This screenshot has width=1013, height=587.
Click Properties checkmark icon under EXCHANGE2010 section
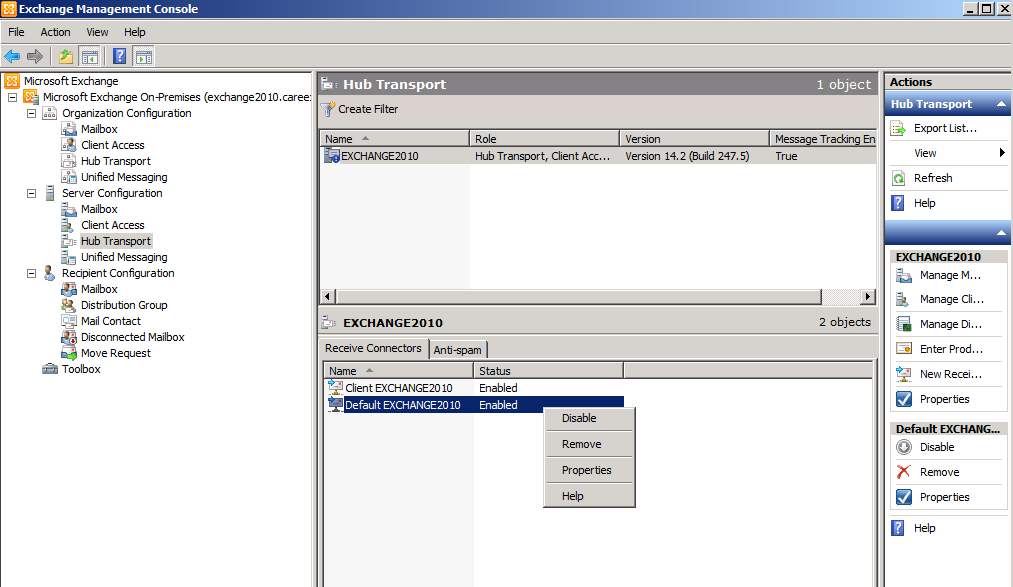click(x=904, y=399)
